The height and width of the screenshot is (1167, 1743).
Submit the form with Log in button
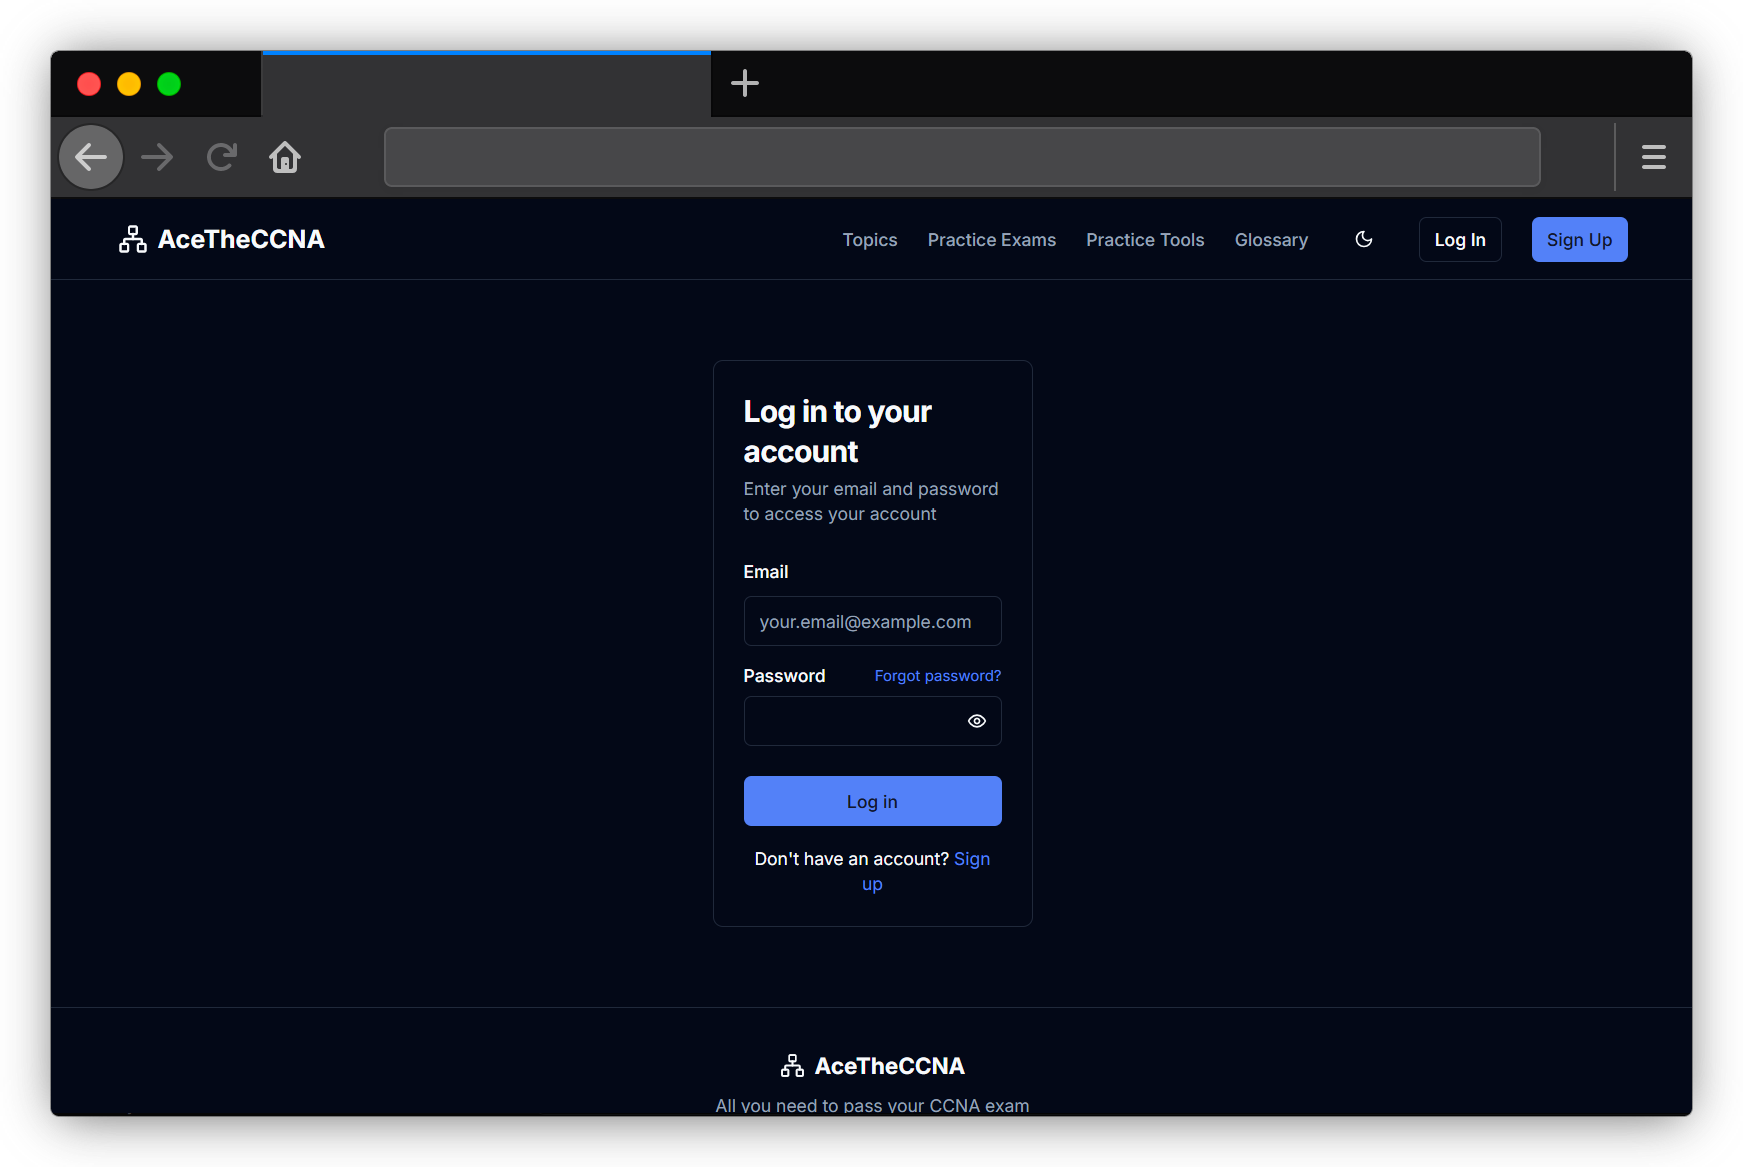tap(872, 801)
